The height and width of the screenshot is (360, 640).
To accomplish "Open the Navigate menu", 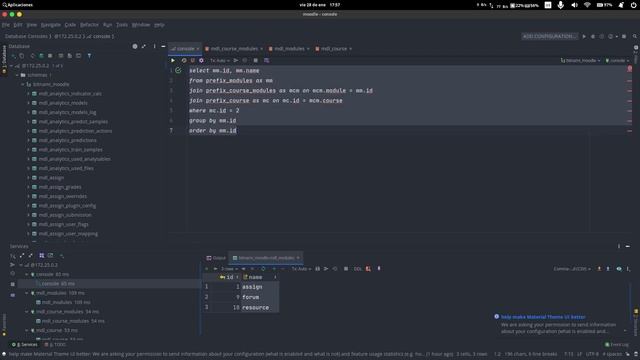I will tap(51, 25).
